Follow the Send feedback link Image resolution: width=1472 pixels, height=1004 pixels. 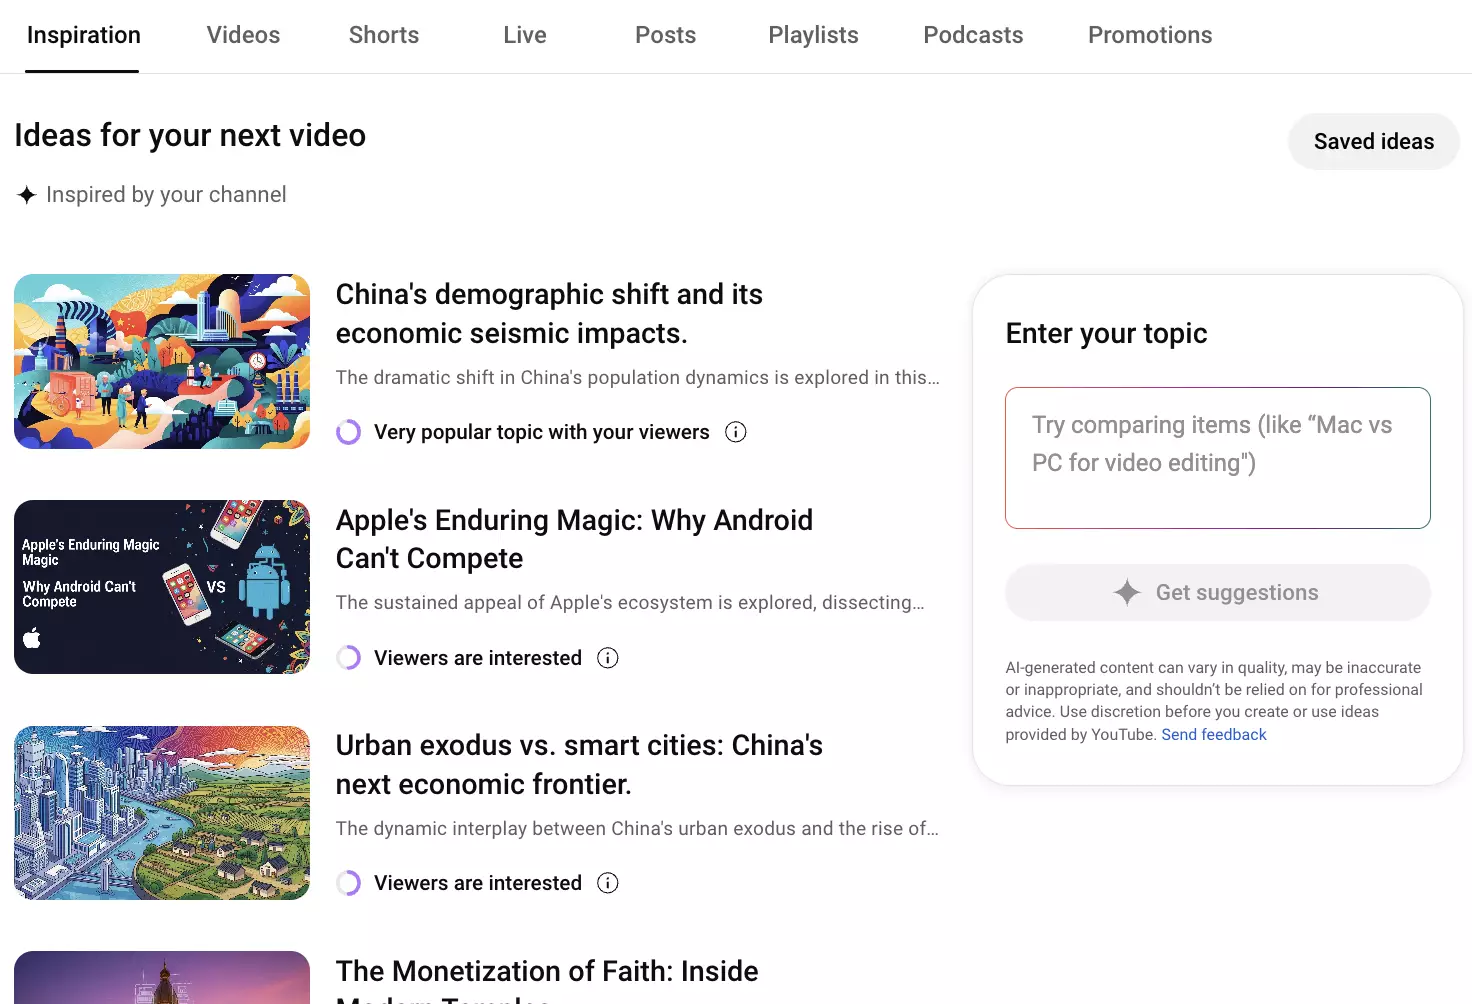point(1214,735)
